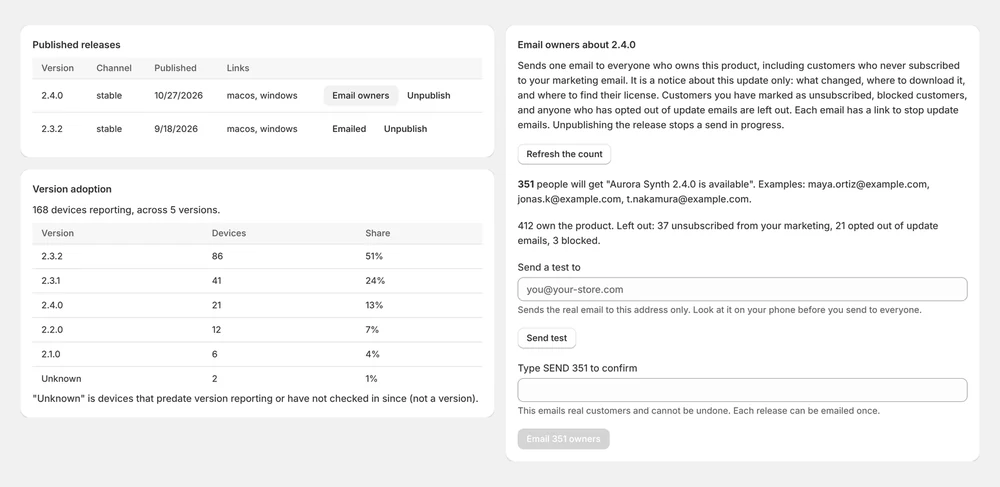Select the Unknown row in Version adoption
The width and height of the screenshot is (1000, 487).
[x=258, y=379]
